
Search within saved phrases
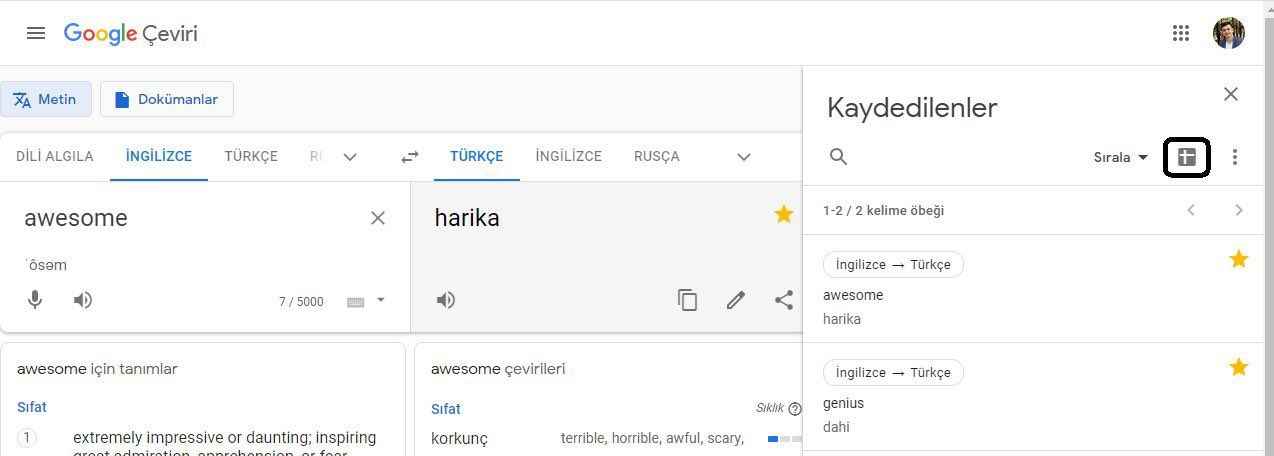coord(839,157)
